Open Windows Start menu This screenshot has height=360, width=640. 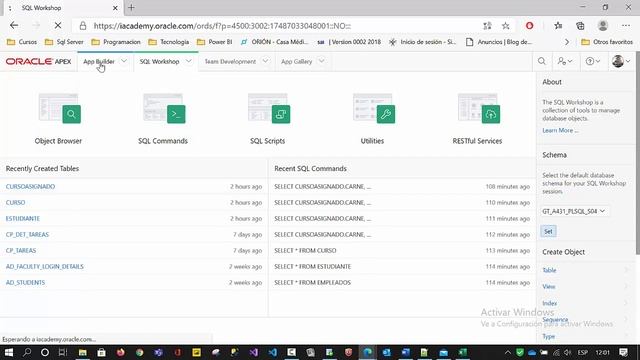point(9,352)
